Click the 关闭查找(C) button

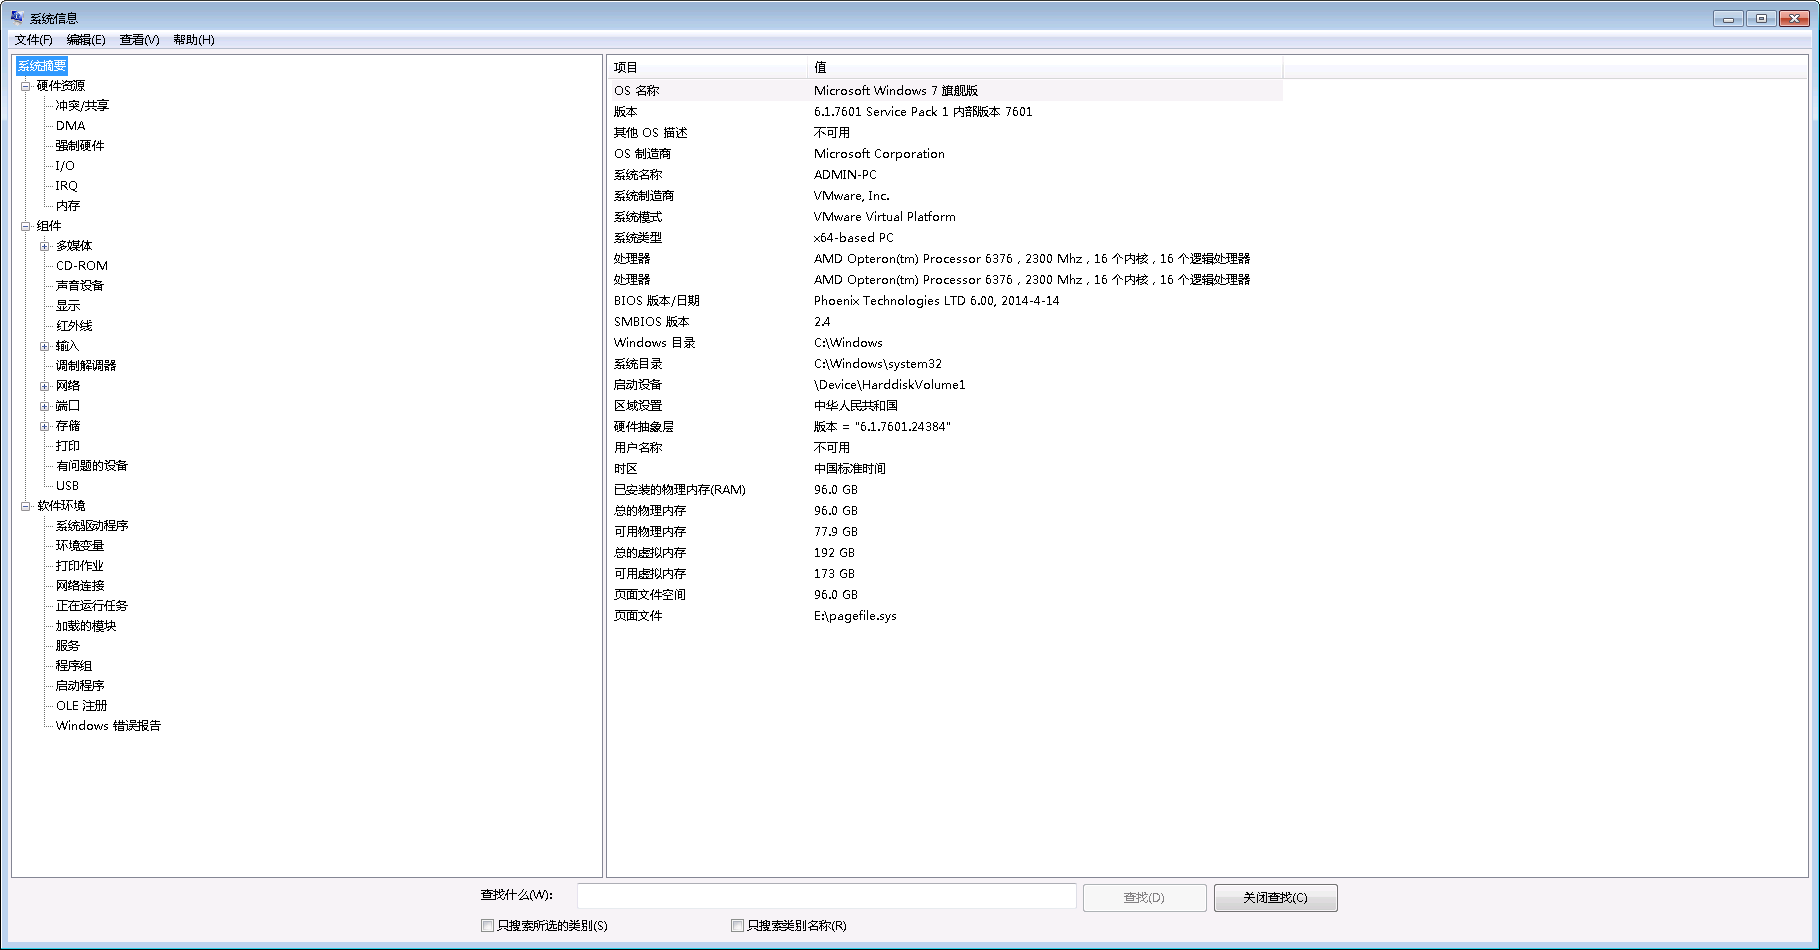1275,898
